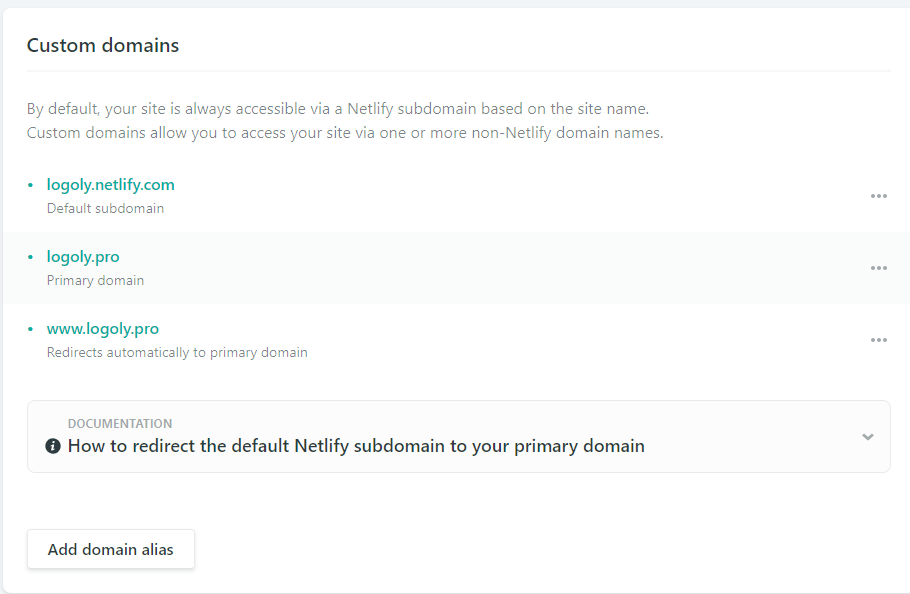Click green bullet beside www.logoly.pro
The width and height of the screenshot is (910, 594).
click(x=31, y=329)
